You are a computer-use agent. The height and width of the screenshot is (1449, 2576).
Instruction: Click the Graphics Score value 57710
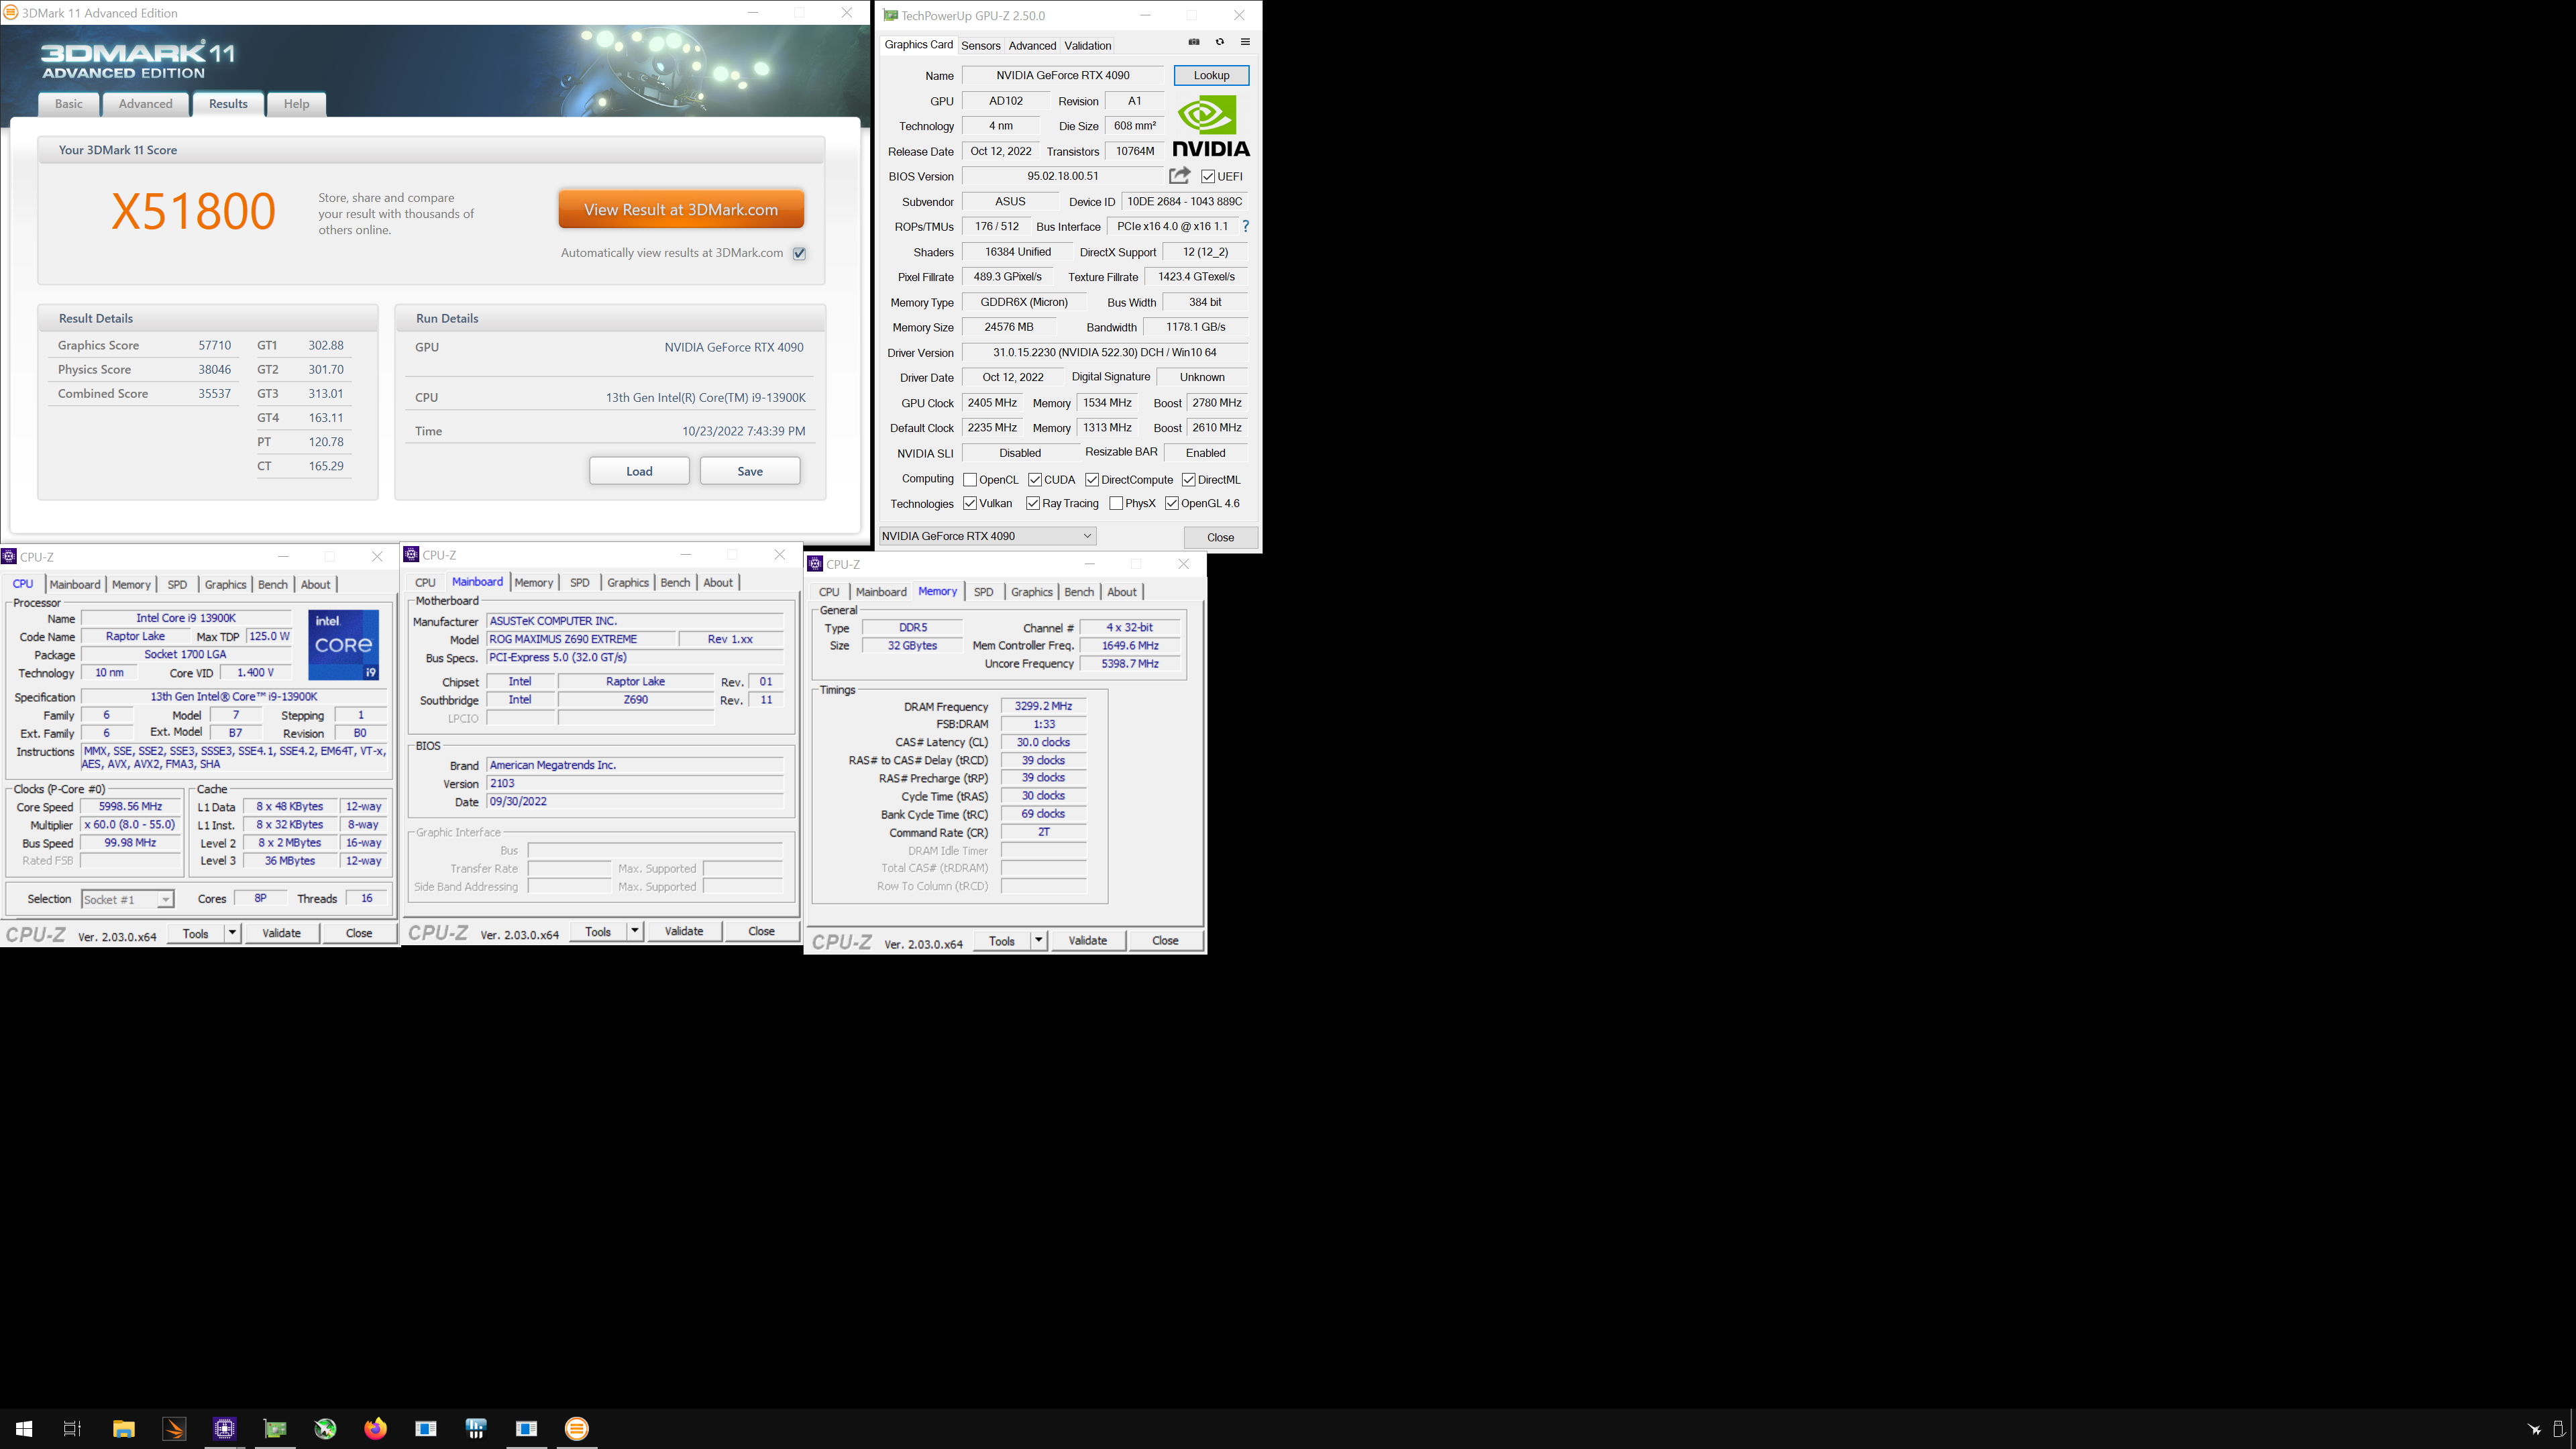tap(214, 345)
